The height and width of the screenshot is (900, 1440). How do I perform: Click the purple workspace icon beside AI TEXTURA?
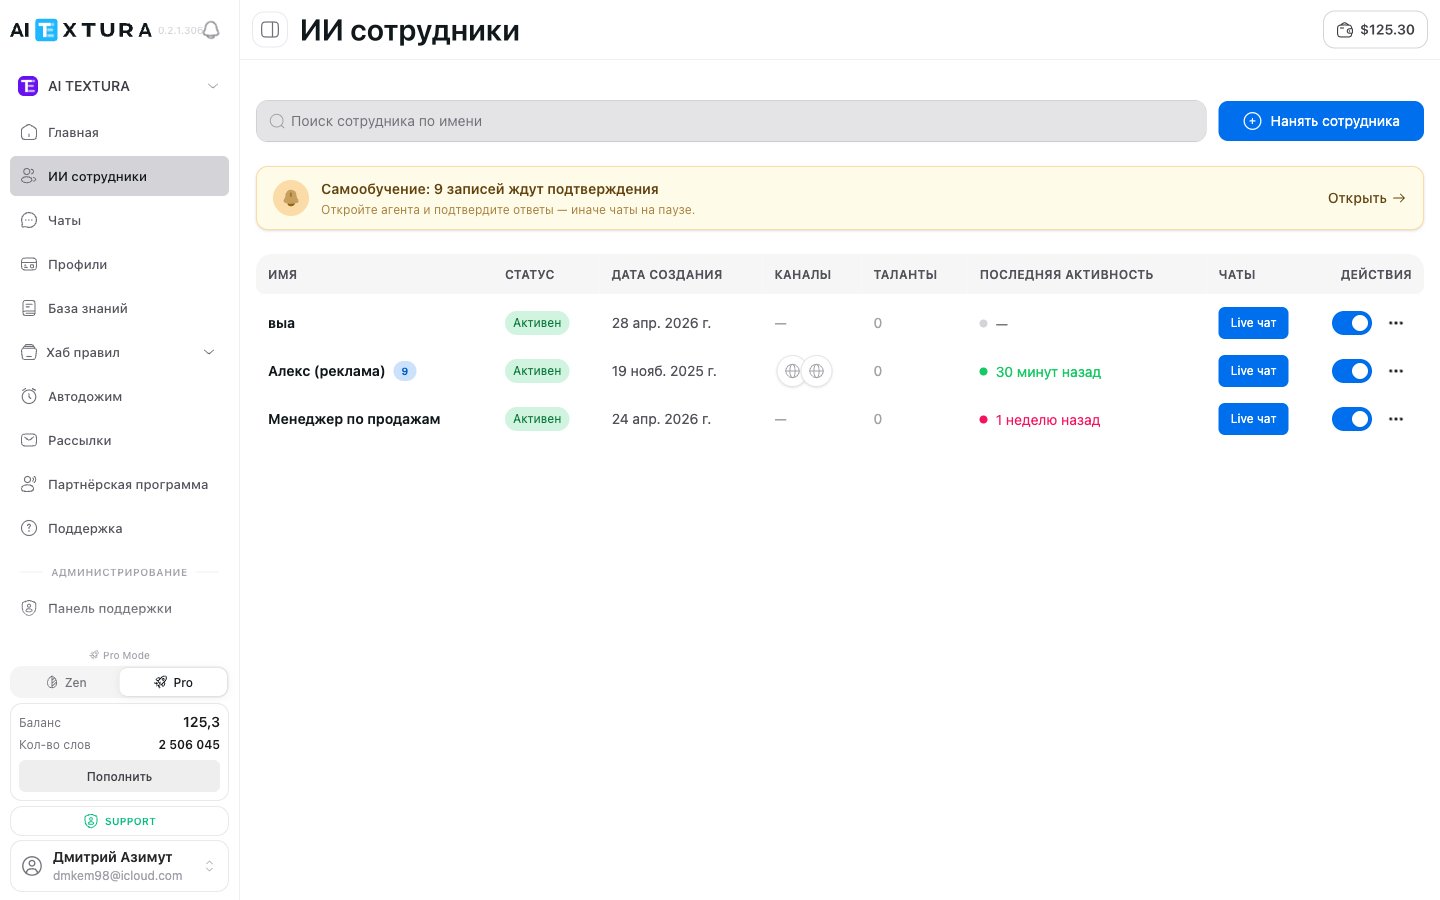click(28, 86)
